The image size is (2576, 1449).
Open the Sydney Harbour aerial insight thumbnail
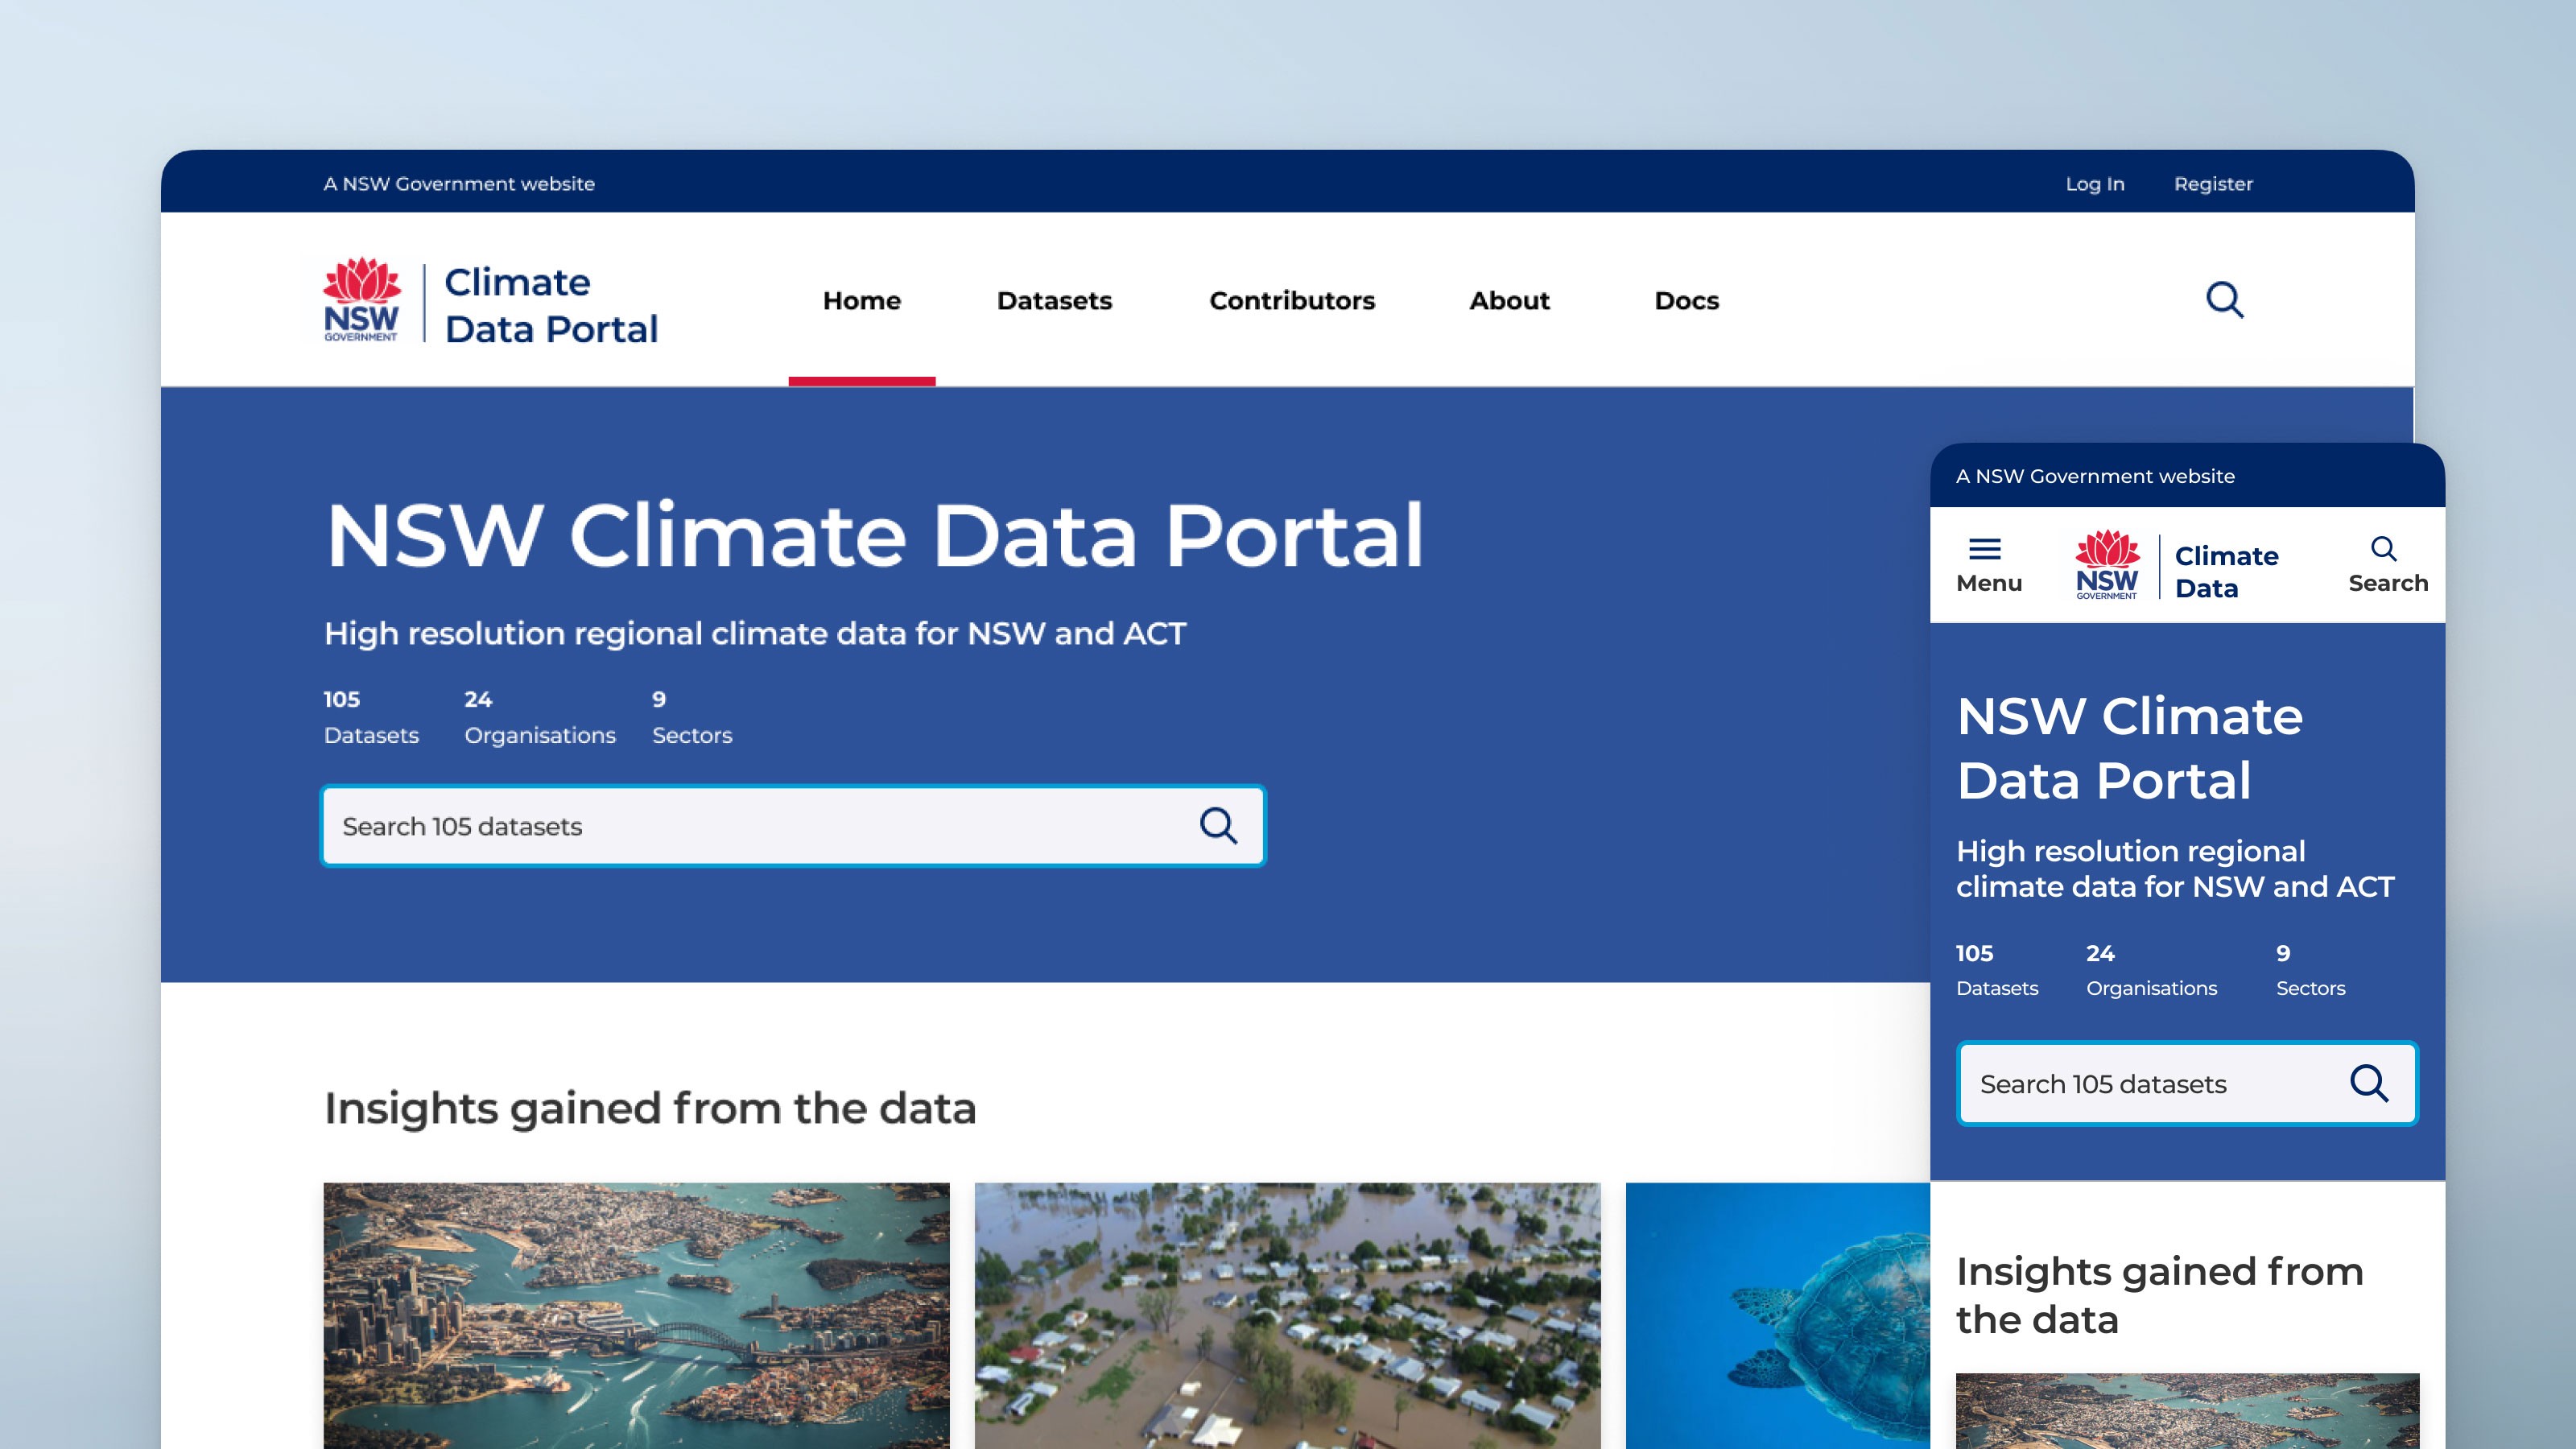636,1315
